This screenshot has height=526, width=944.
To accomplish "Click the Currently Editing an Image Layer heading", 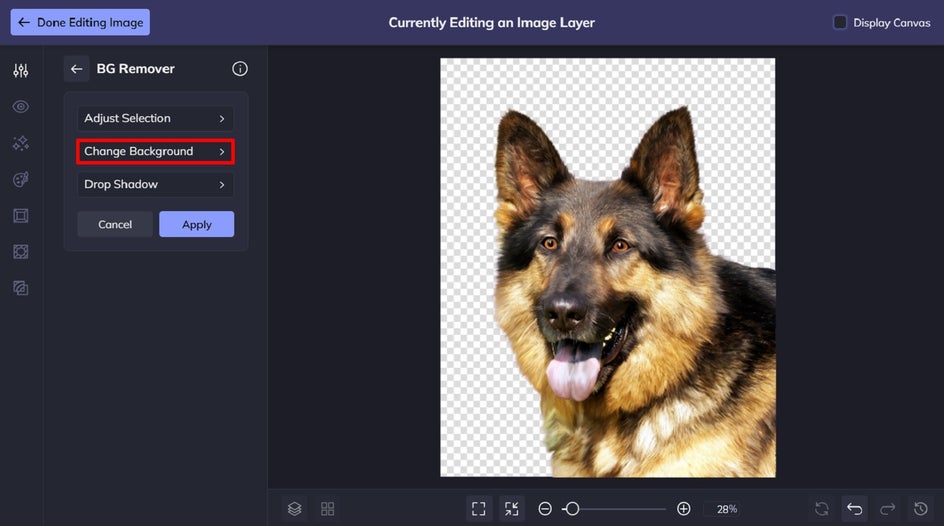I will pyautogui.click(x=491, y=22).
